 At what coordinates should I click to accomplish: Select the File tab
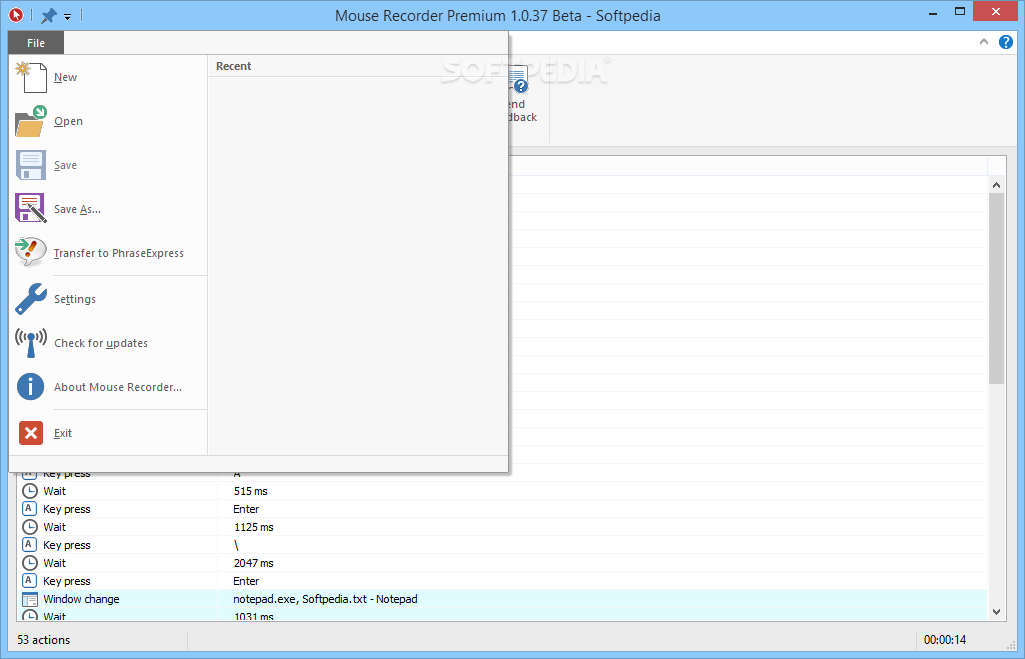tap(36, 42)
